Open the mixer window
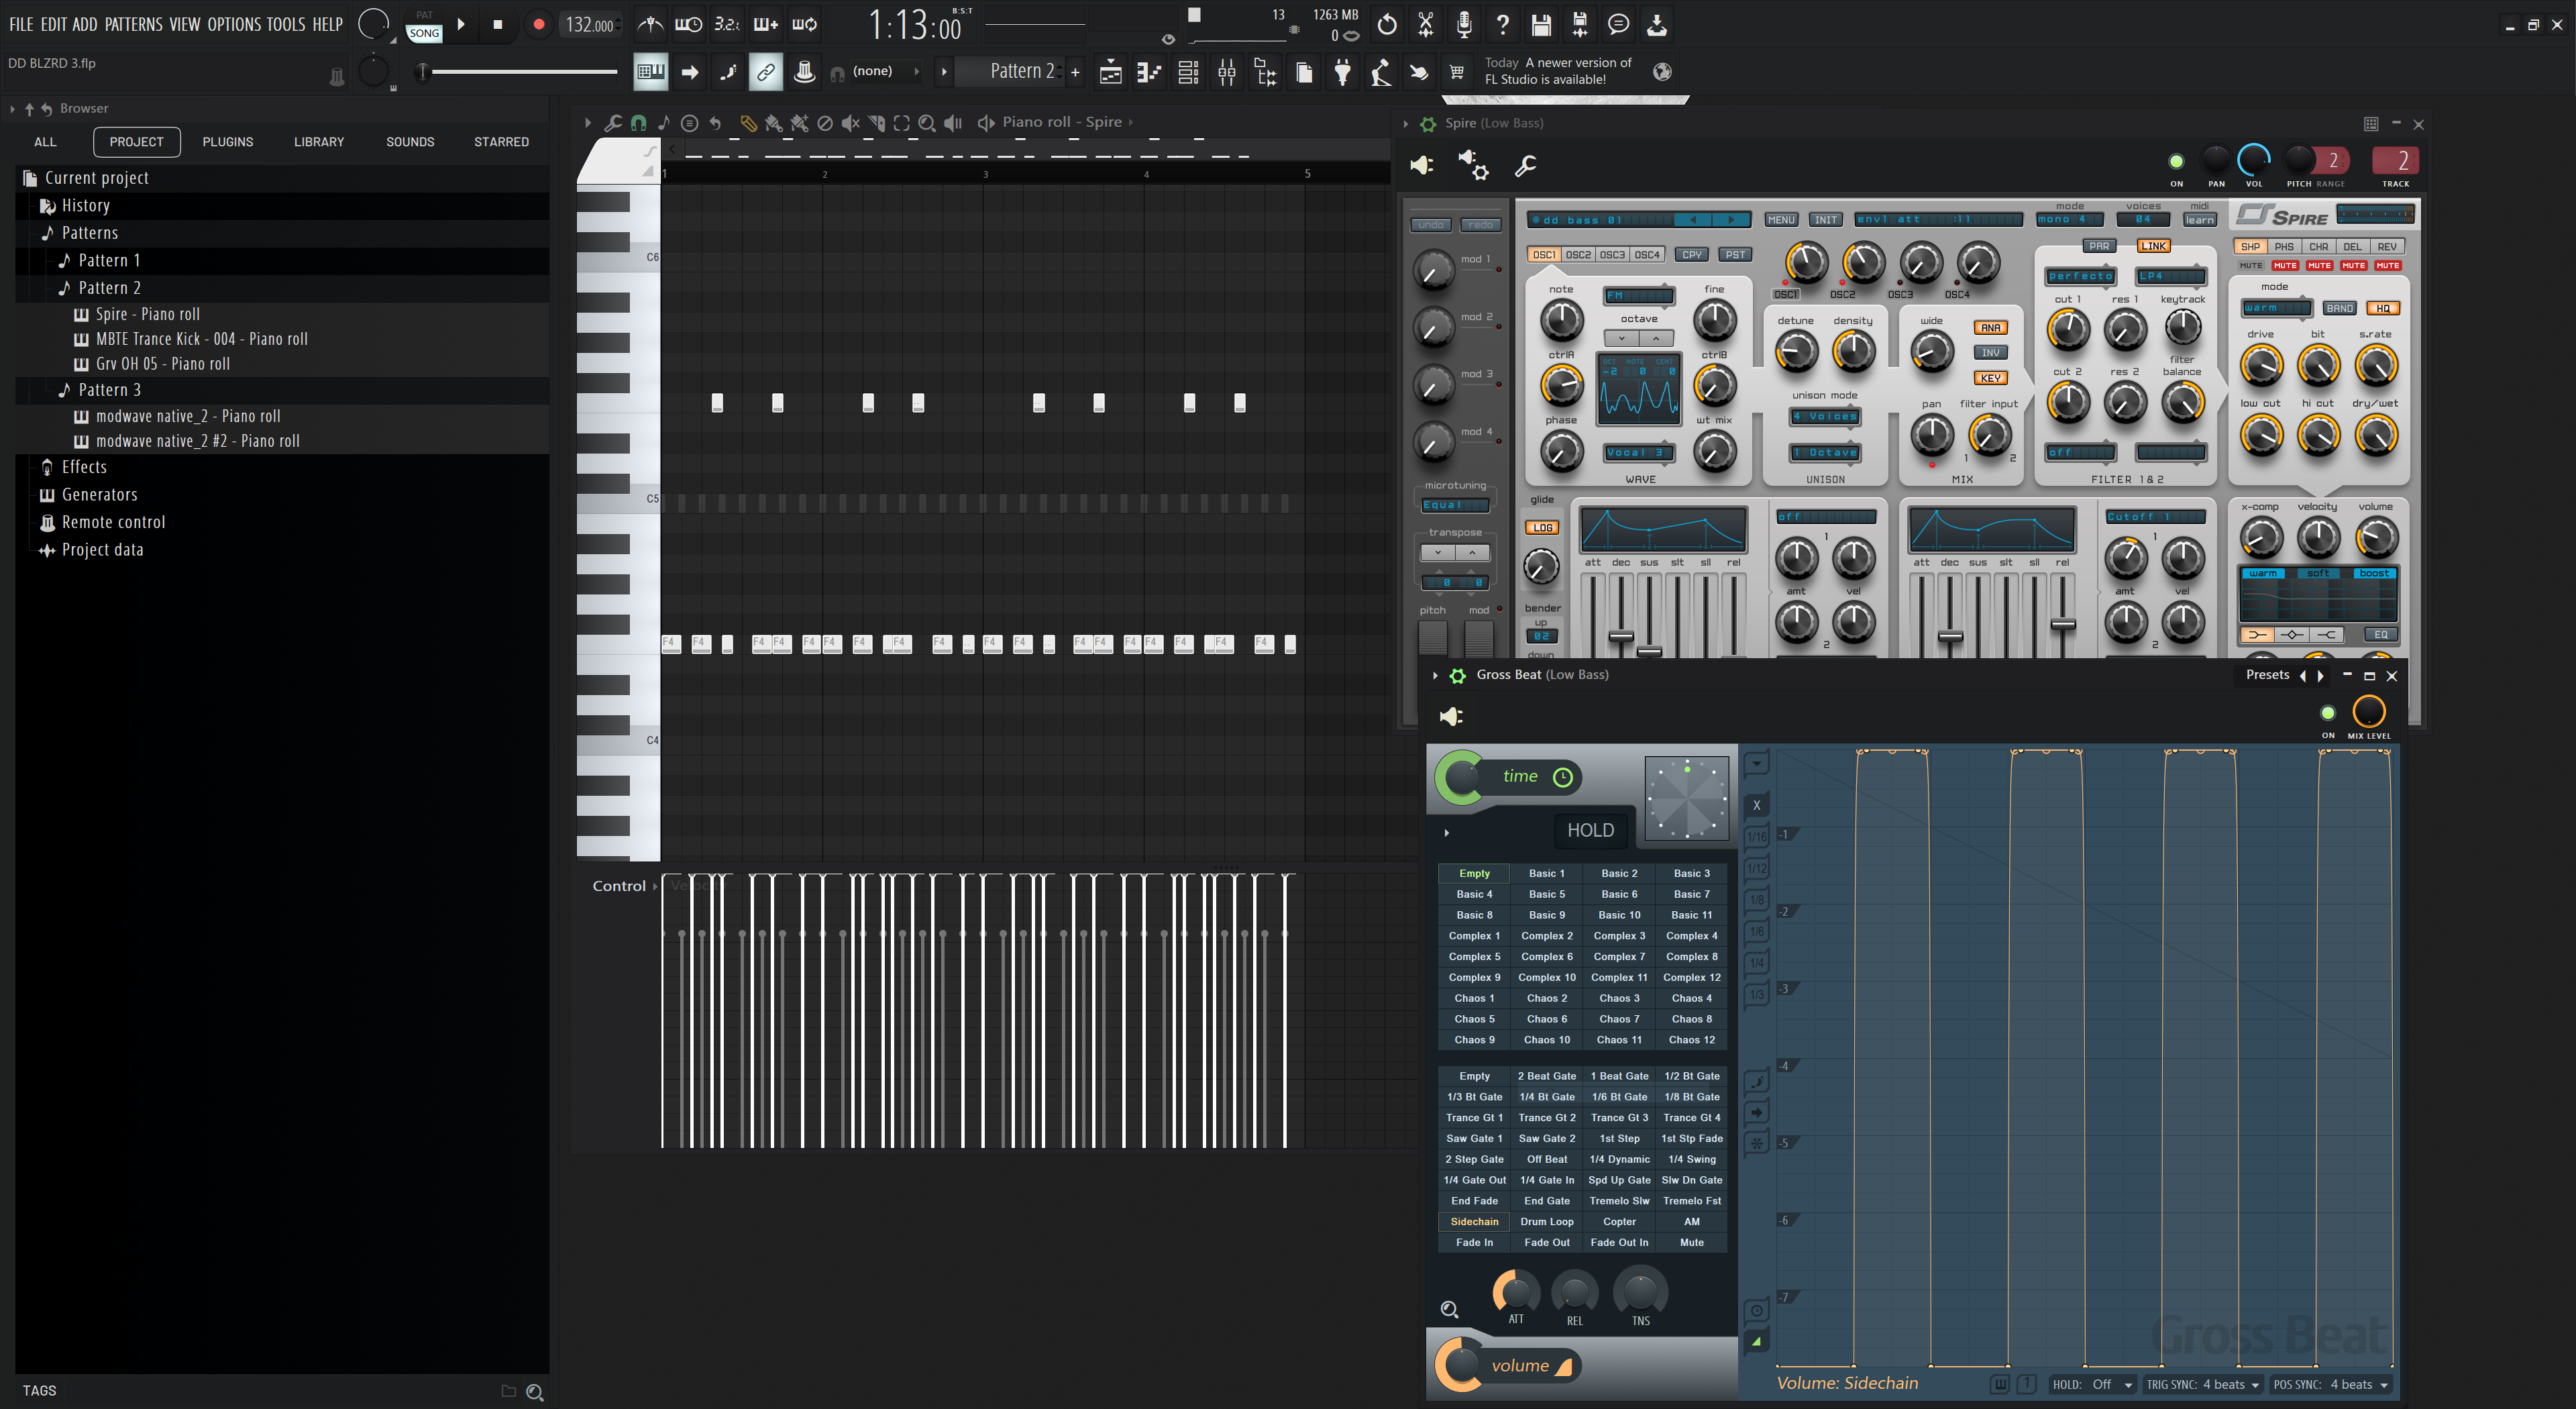 point(1227,72)
